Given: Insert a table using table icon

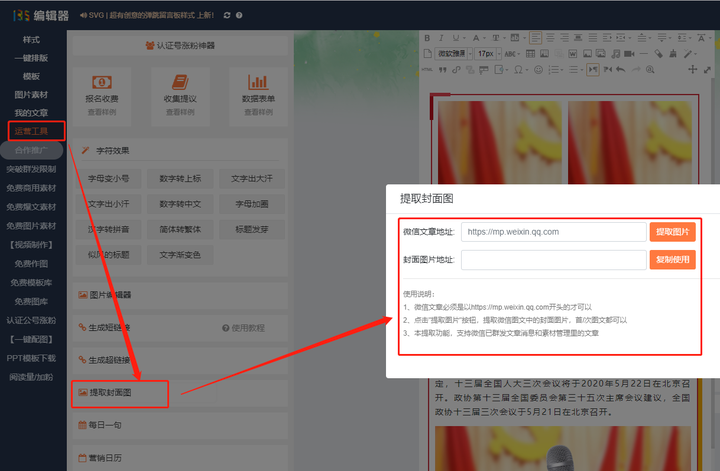Looking at the screenshot, I should [x=530, y=54].
